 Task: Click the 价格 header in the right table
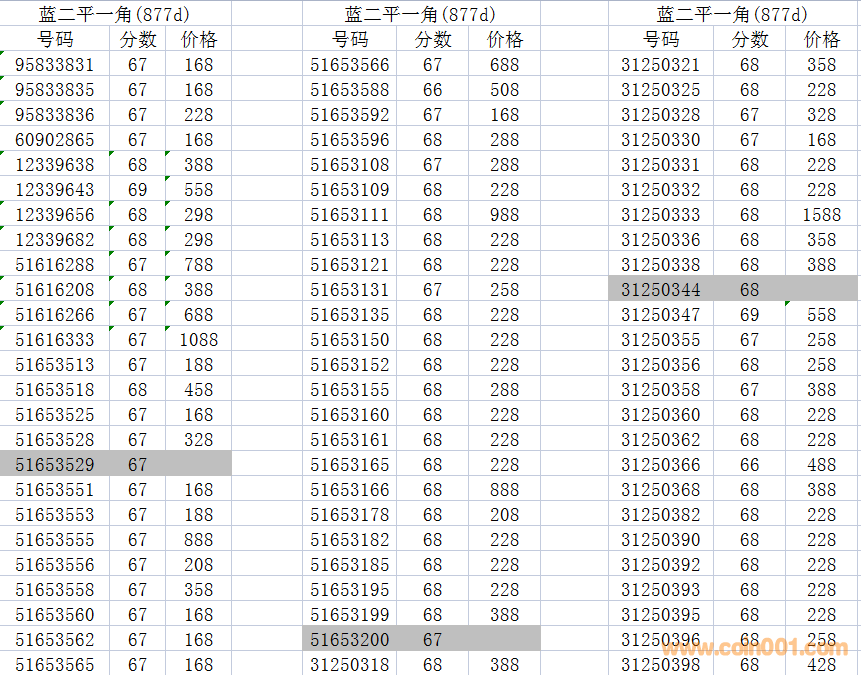tap(821, 40)
